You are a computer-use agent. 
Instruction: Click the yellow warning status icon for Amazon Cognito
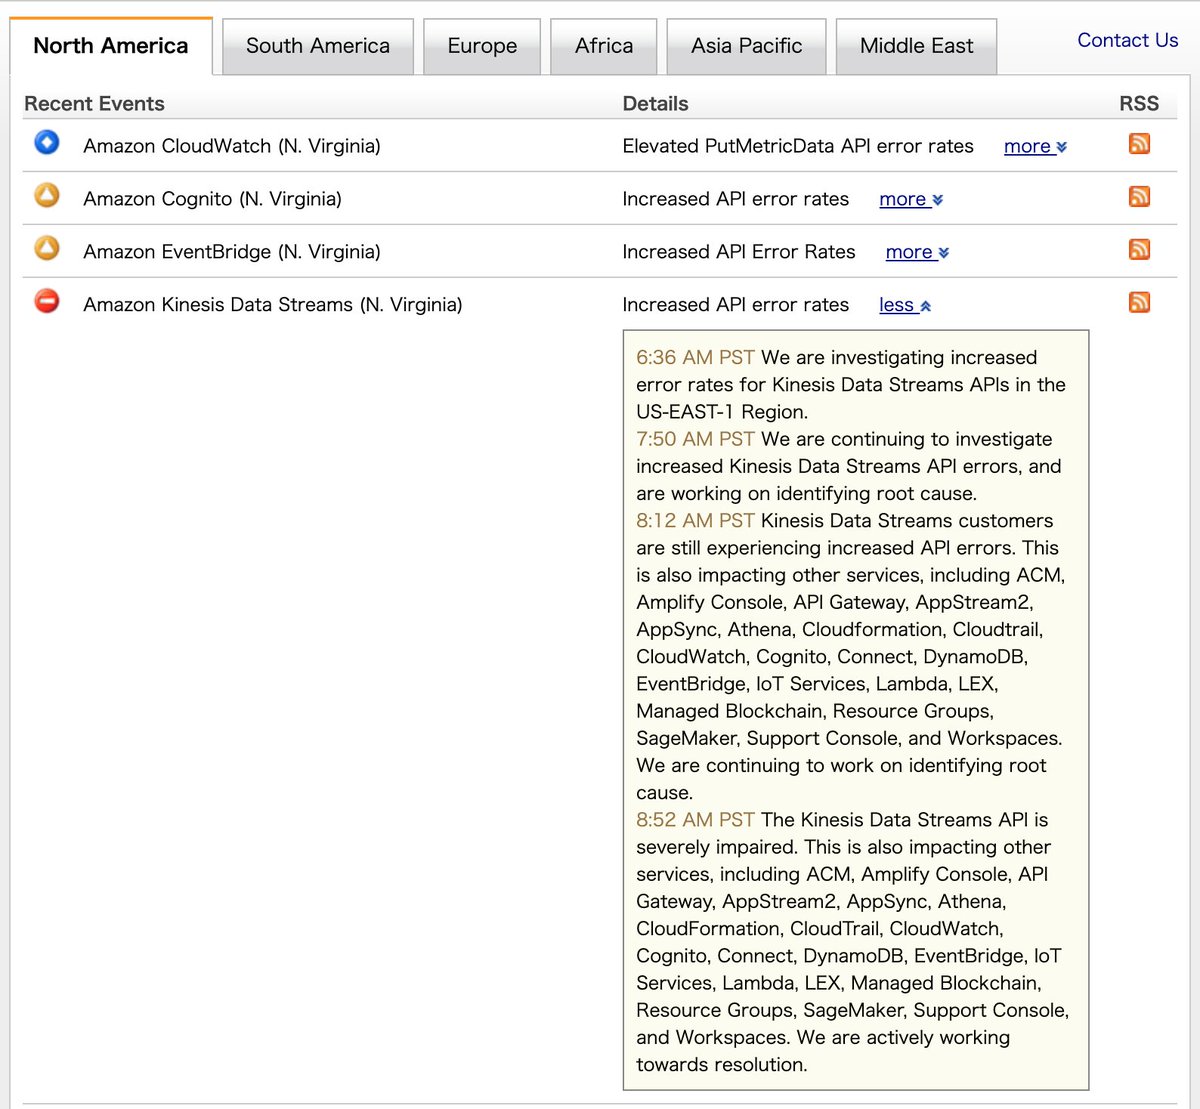pos(47,194)
